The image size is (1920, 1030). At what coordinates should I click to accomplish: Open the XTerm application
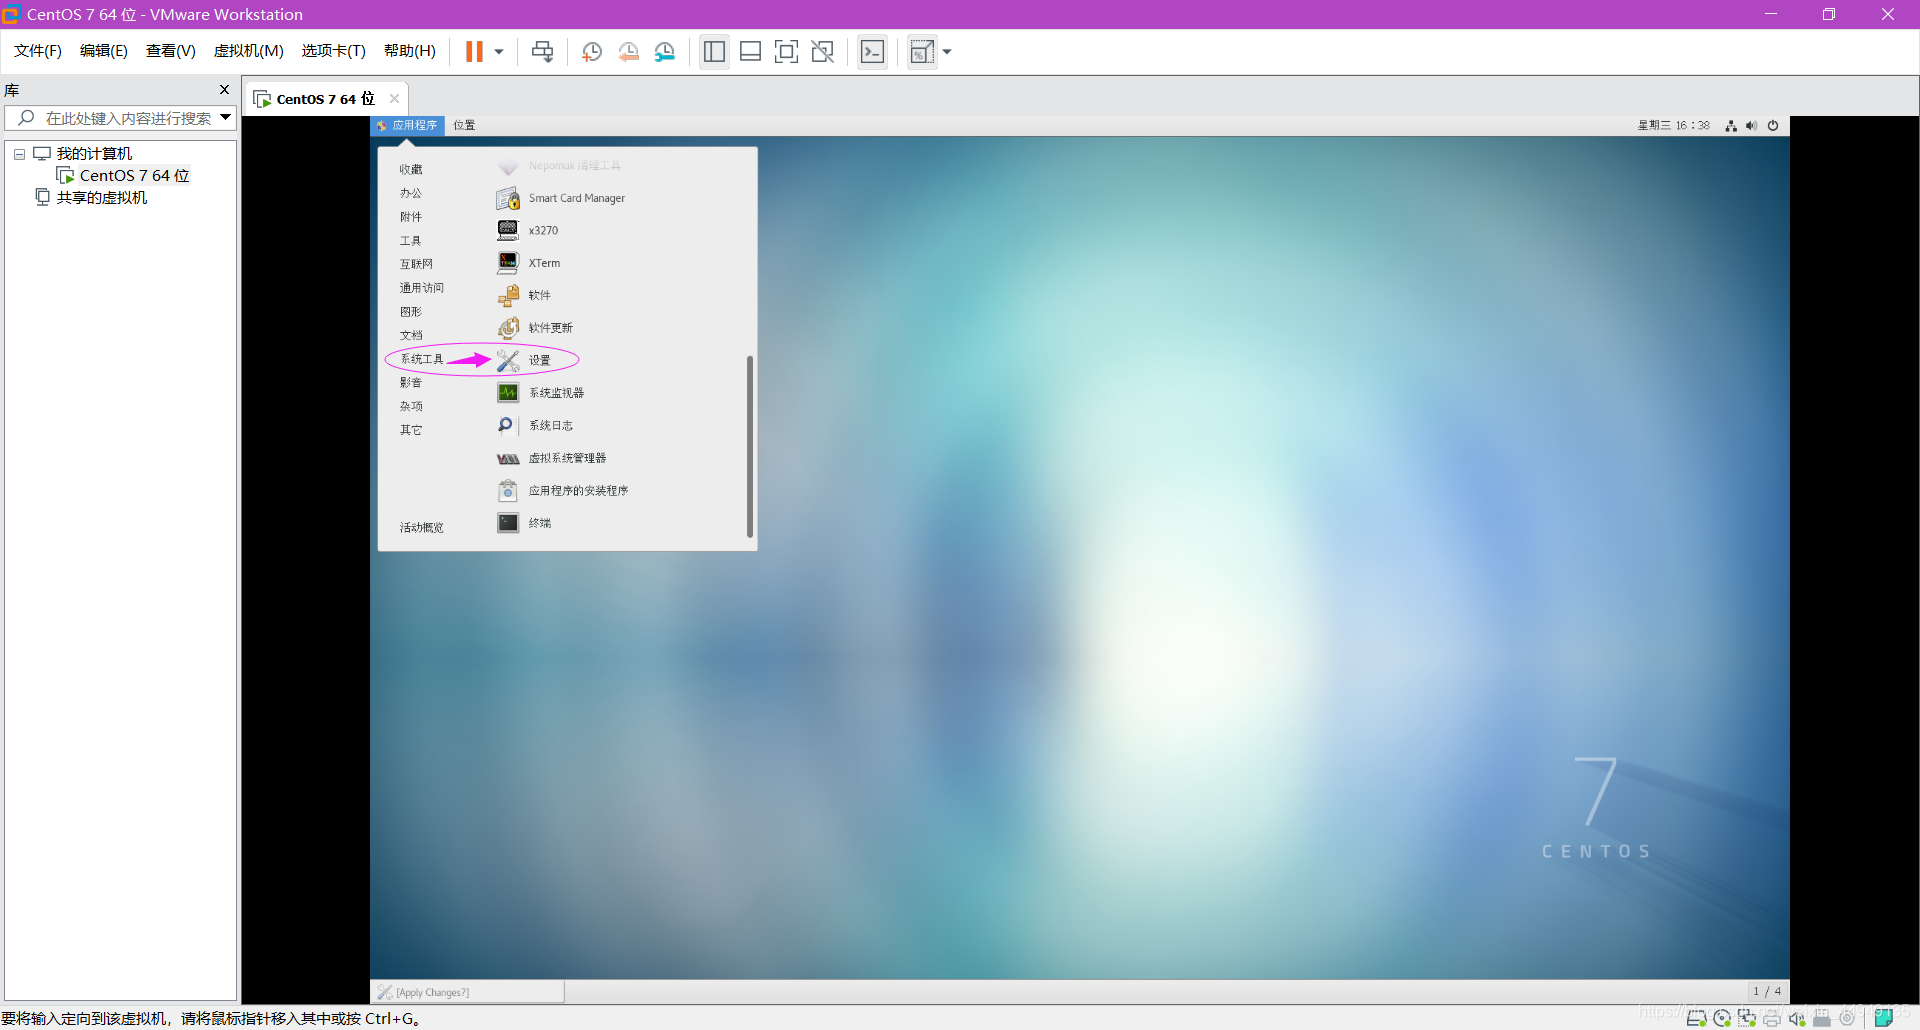pos(543,262)
